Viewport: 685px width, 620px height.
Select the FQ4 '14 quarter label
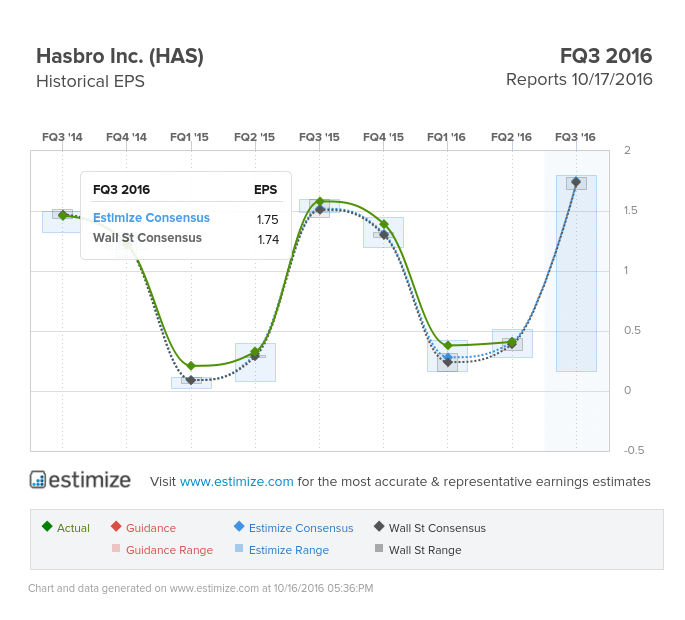point(126,137)
